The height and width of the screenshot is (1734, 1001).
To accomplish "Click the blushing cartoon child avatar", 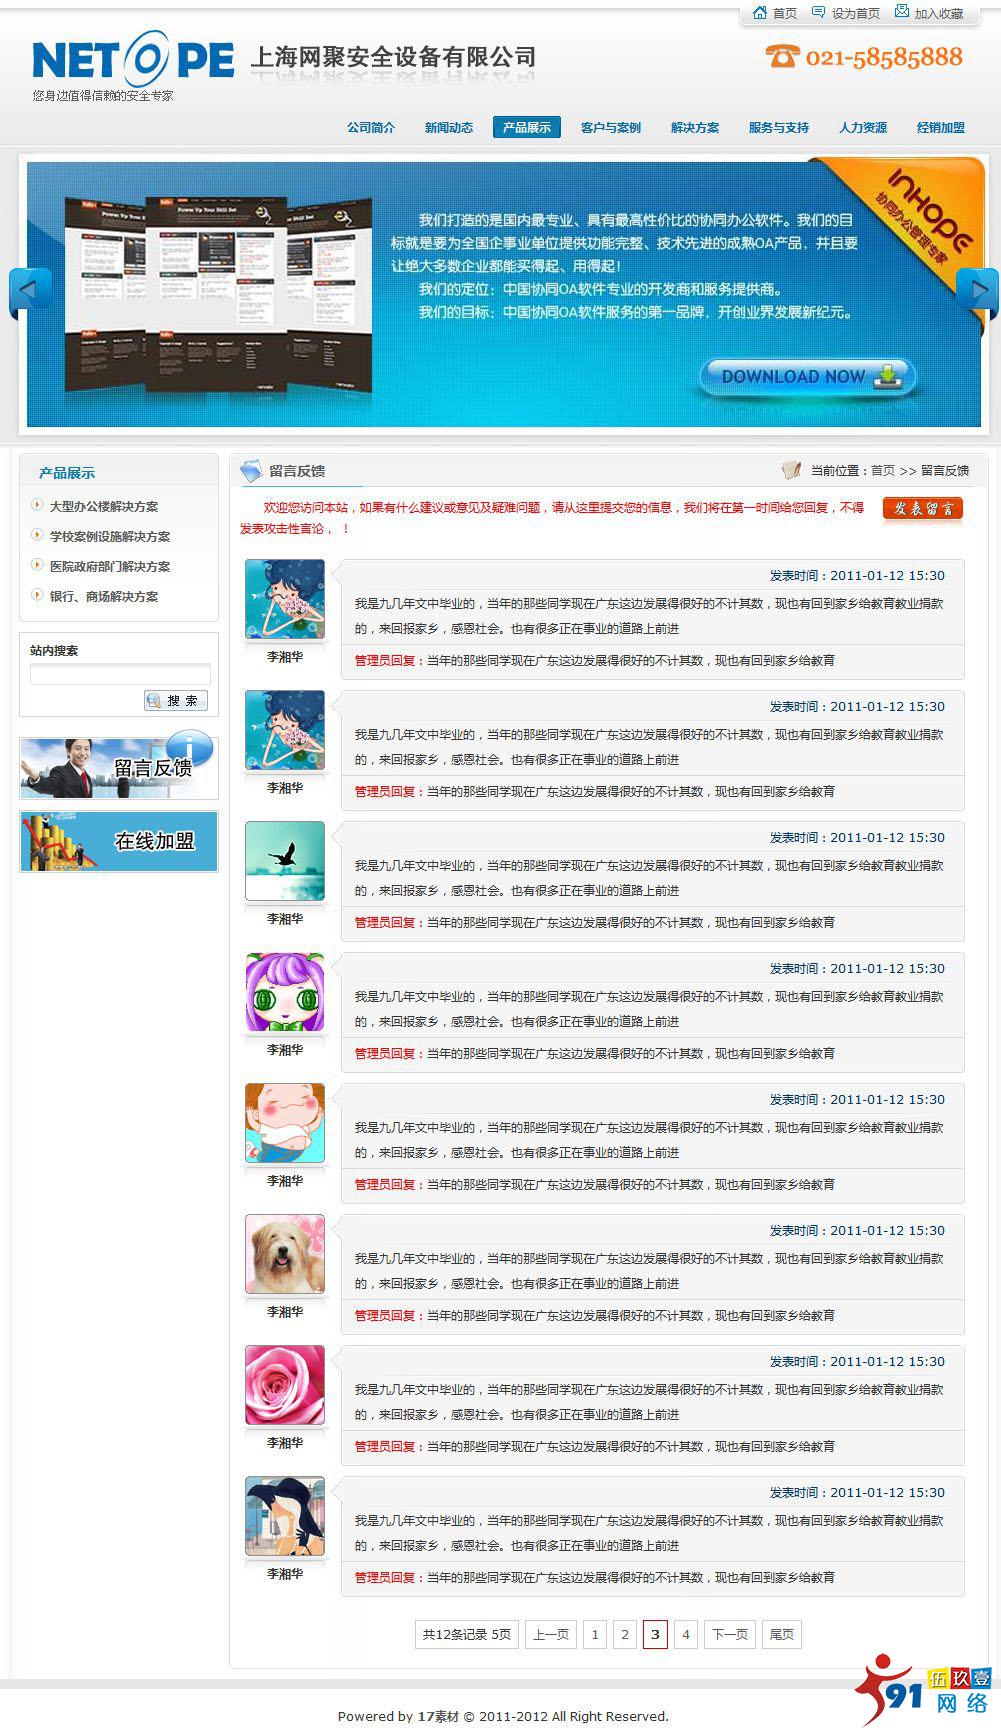I will click(285, 1123).
